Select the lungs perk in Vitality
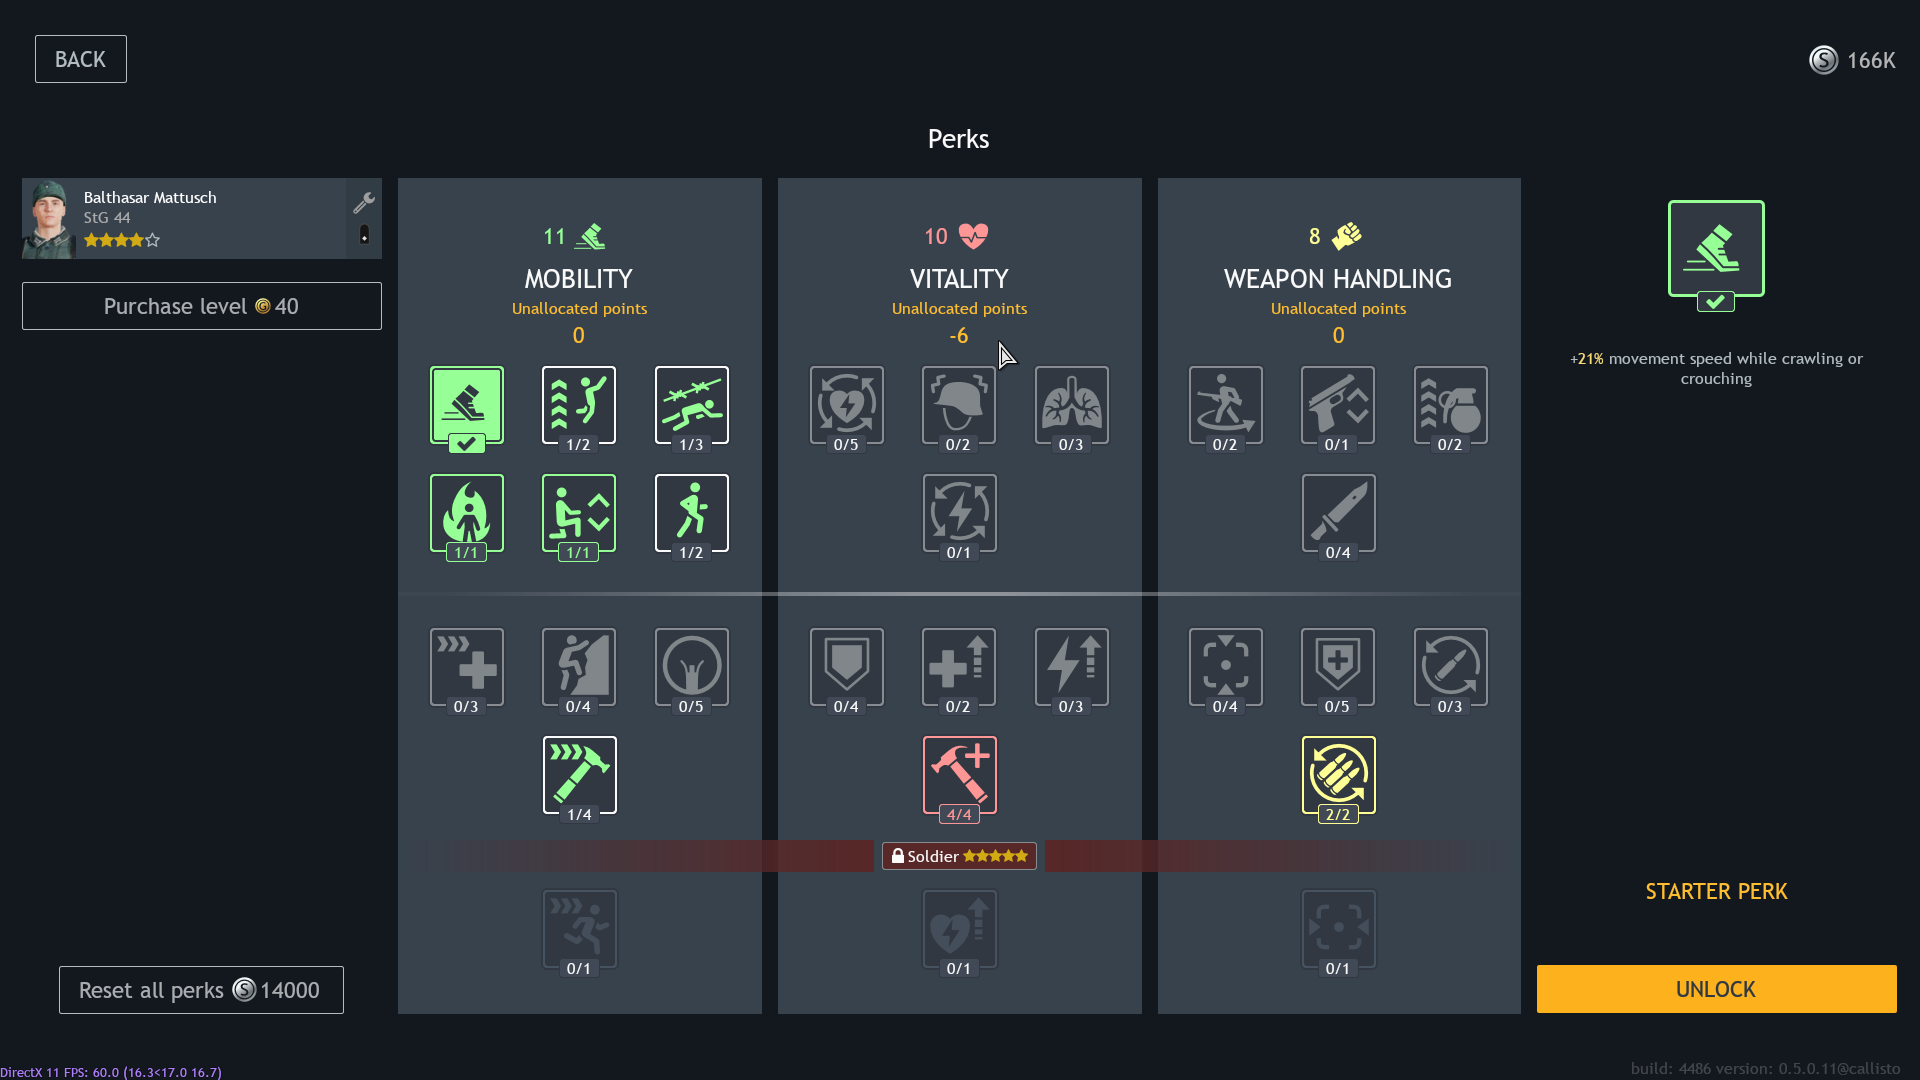The height and width of the screenshot is (1080, 1920). coord(1071,405)
